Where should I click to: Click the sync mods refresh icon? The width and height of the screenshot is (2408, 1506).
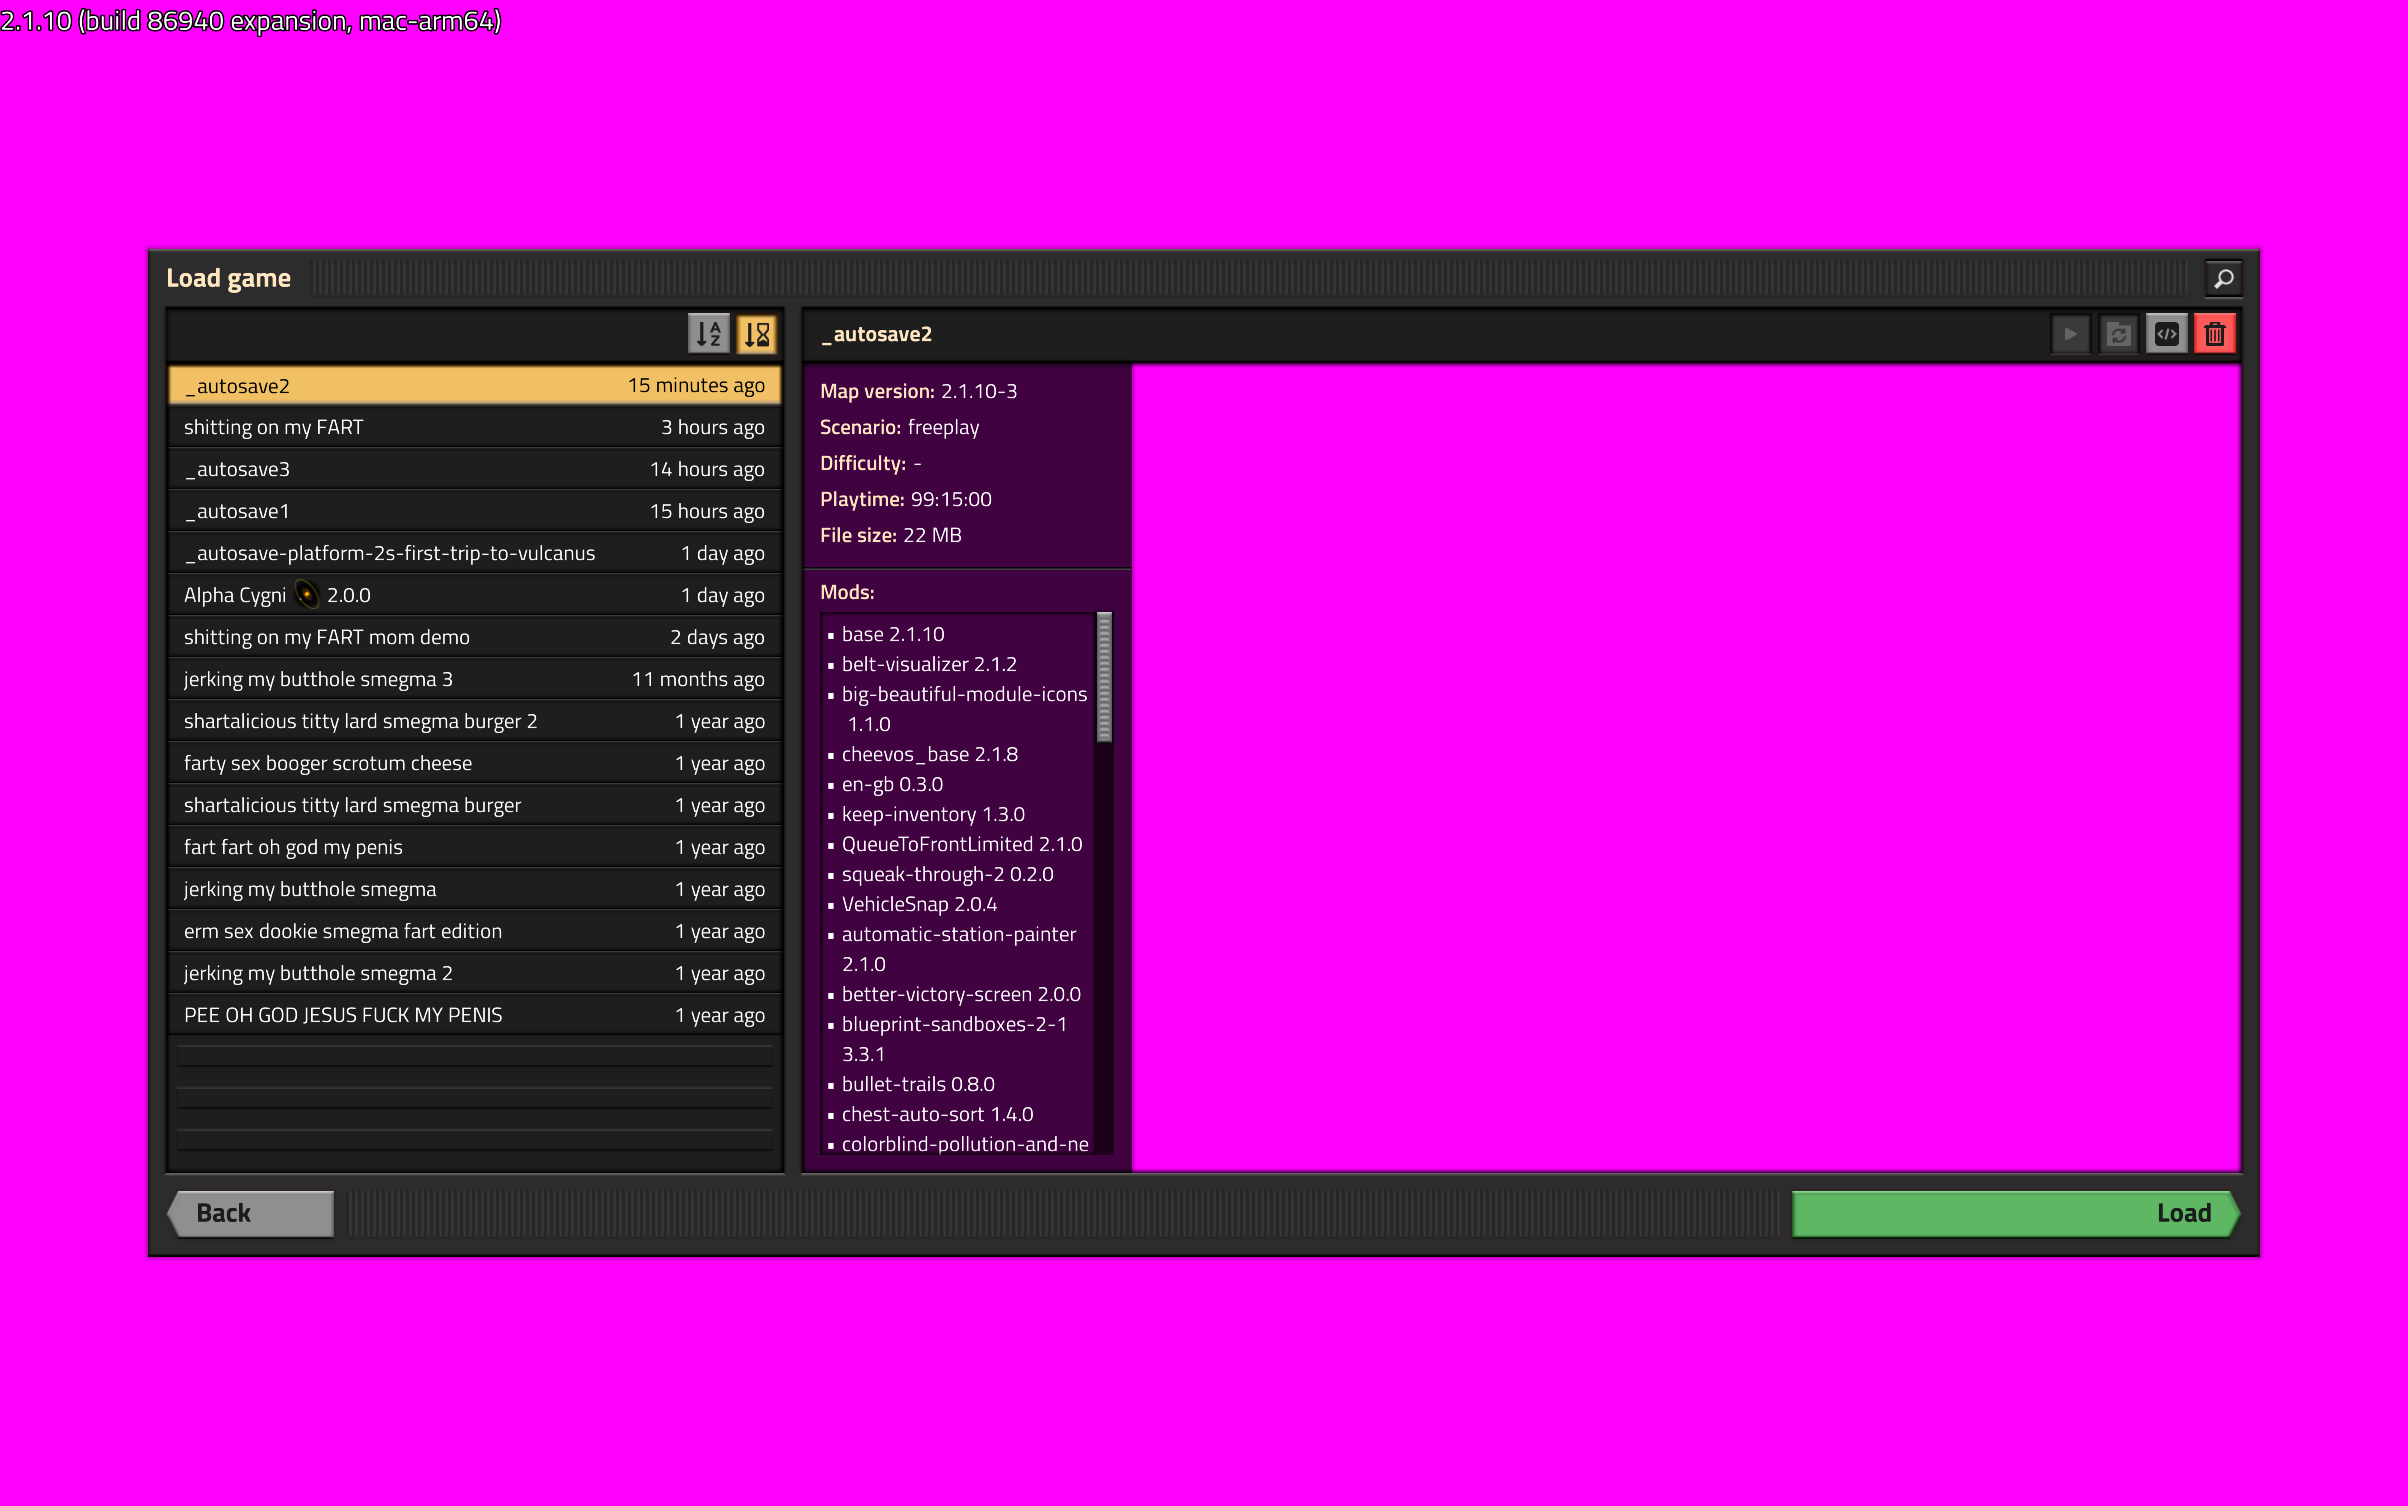(2118, 334)
